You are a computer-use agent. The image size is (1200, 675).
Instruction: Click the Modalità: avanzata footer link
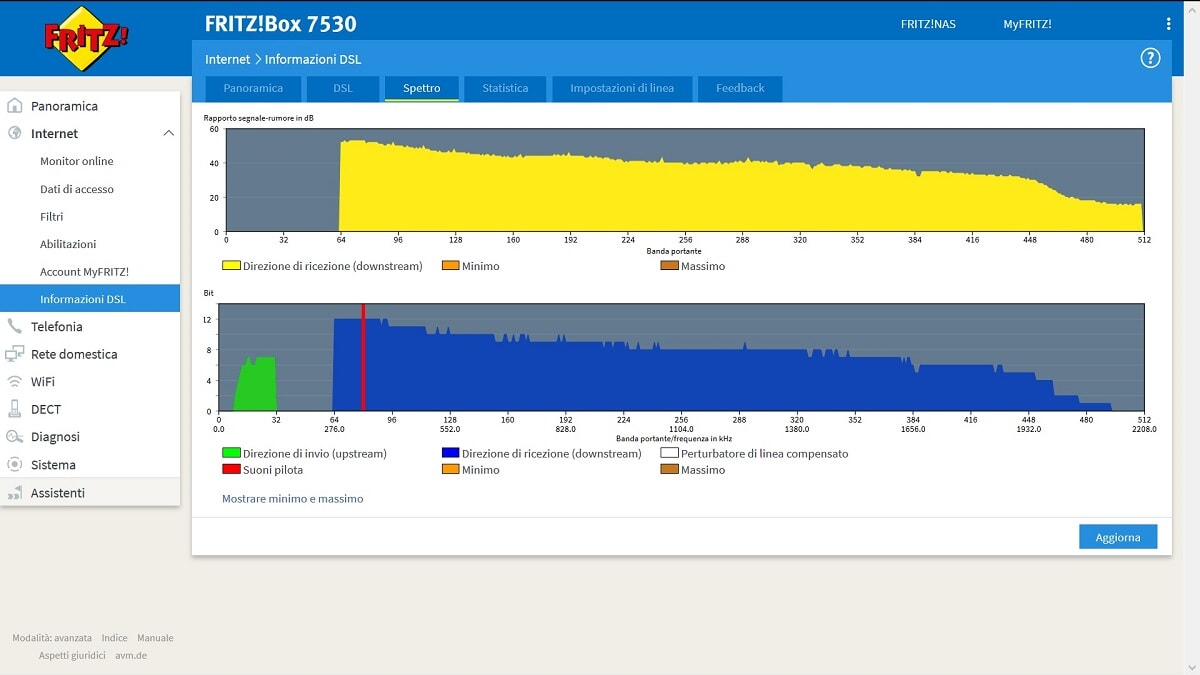point(52,638)
